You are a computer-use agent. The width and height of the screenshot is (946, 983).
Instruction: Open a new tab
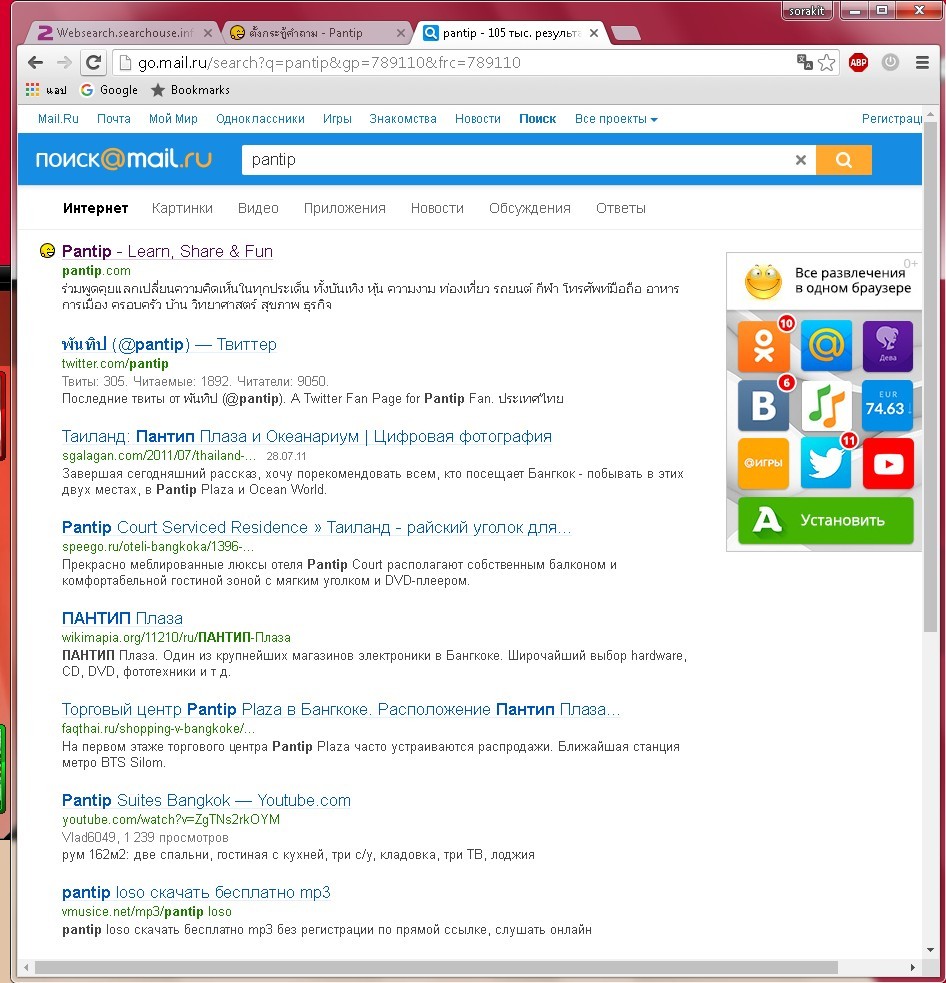pos(626,33)
